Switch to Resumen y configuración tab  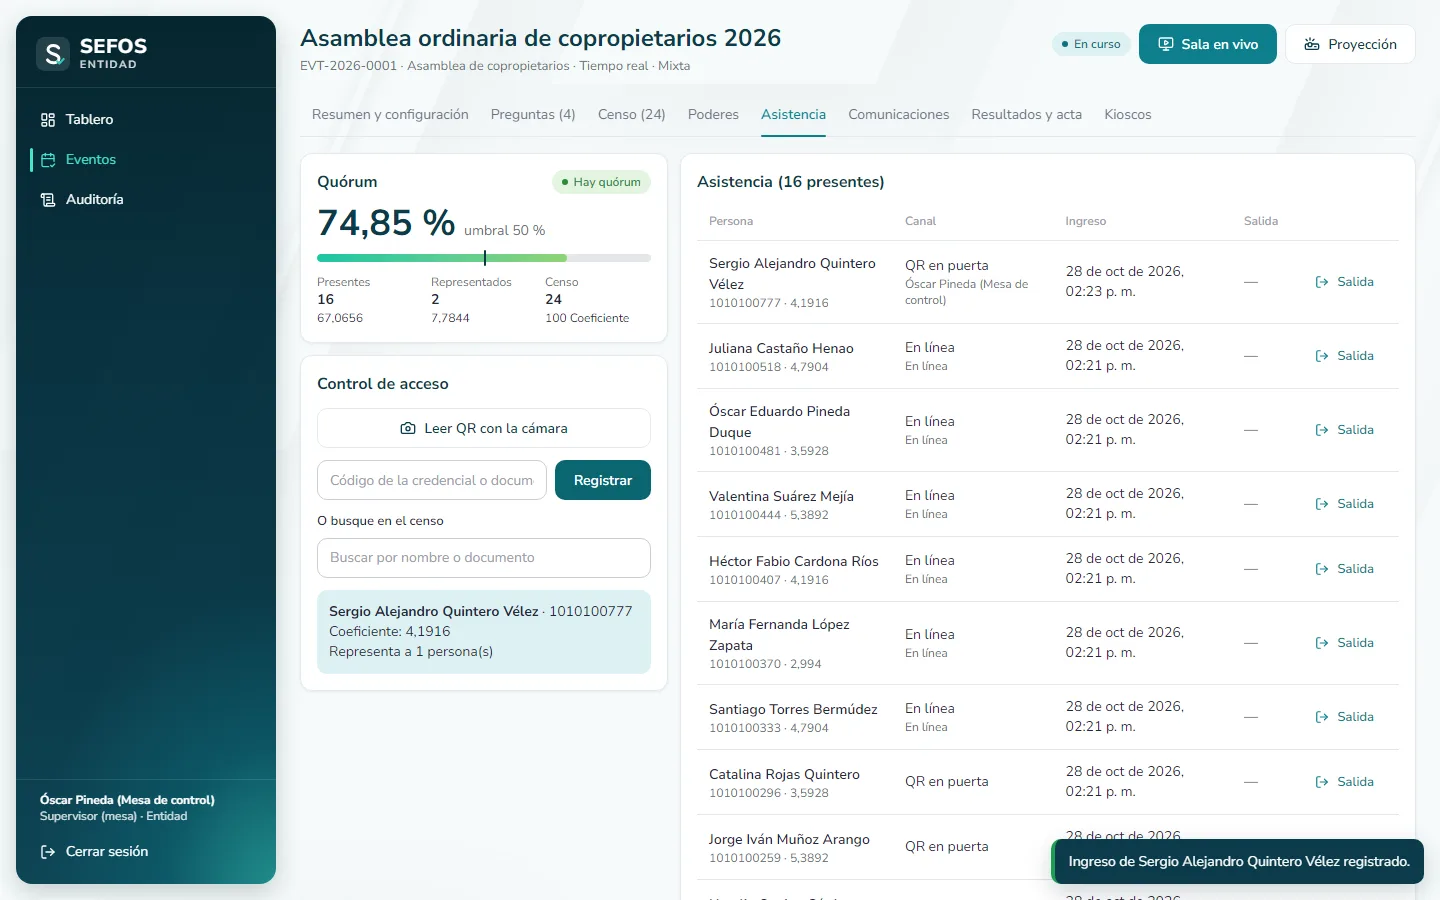[x=390, y=114]
